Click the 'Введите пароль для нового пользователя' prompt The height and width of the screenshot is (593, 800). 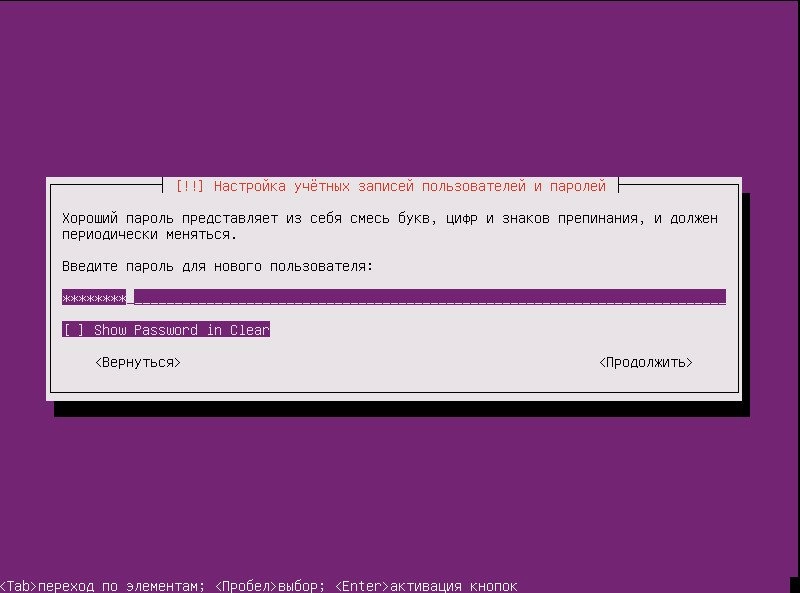pos(217,267)
